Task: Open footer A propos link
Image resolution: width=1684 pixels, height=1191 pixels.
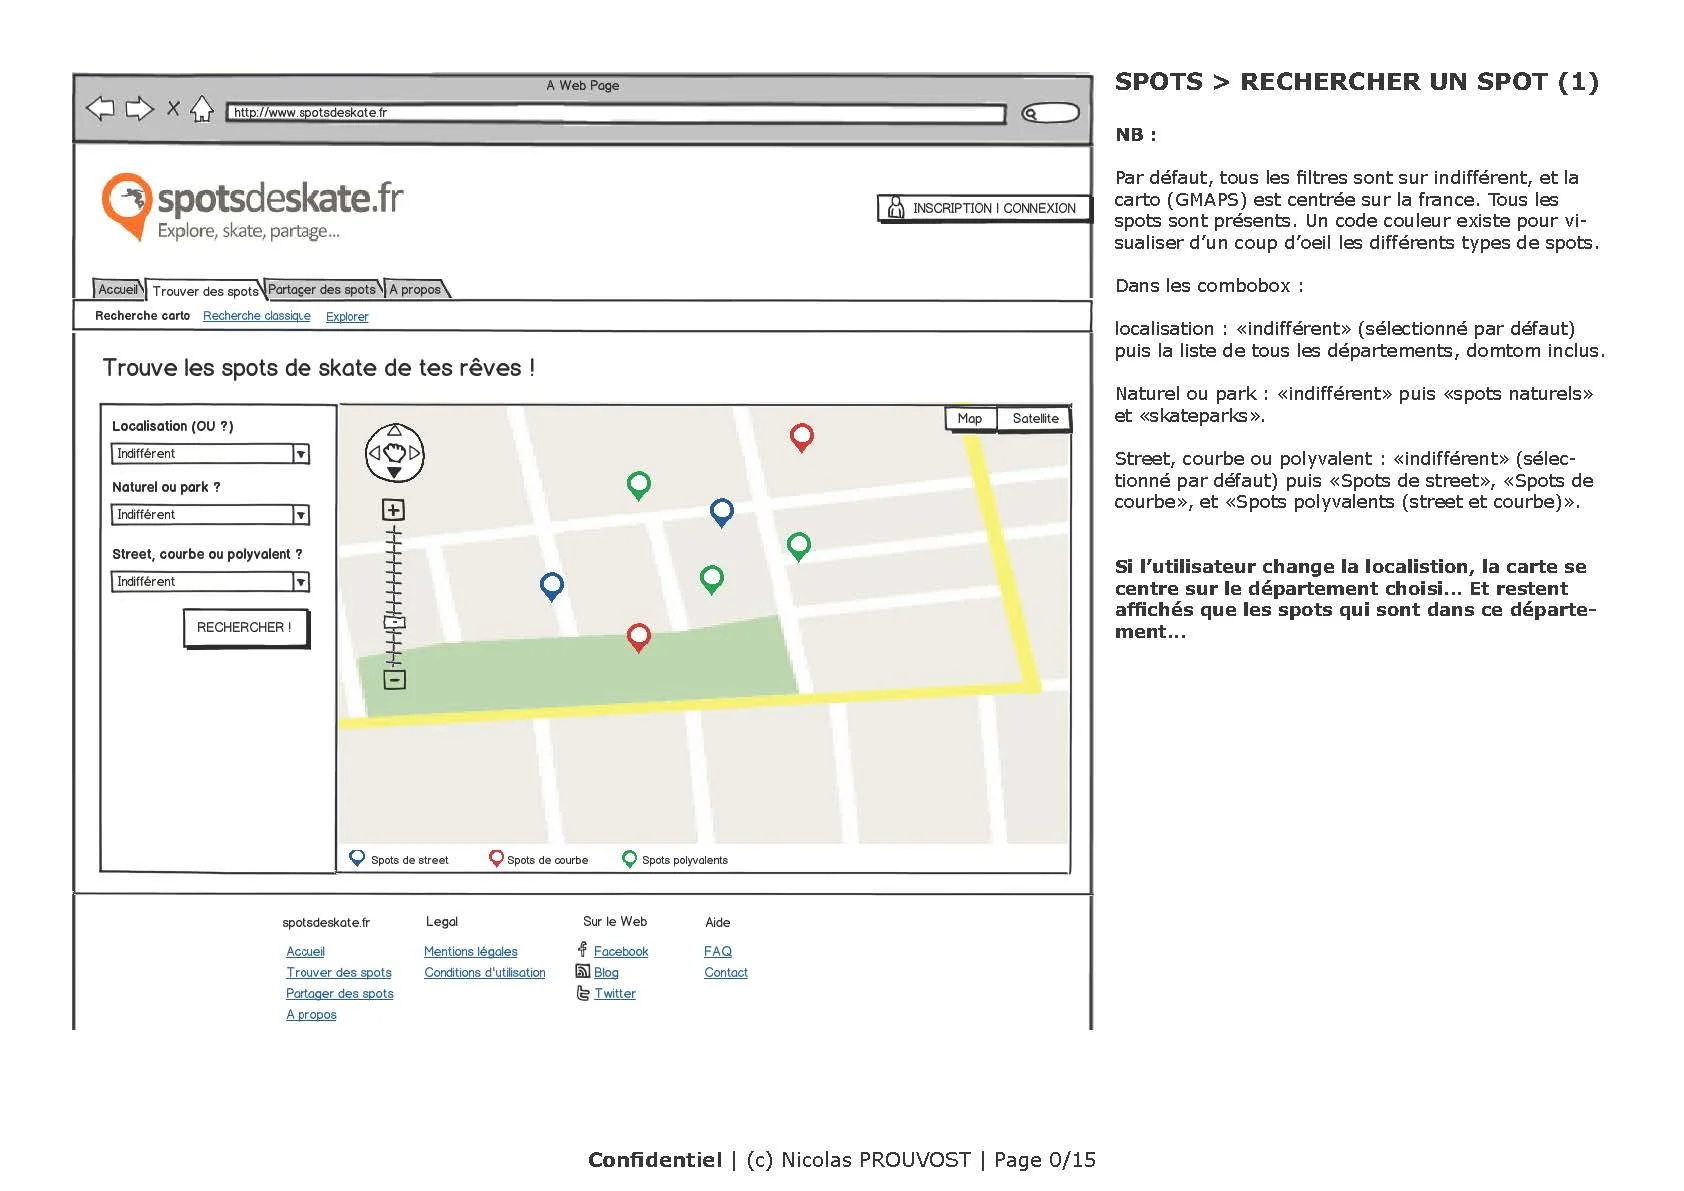Action: click(311, 1015)
